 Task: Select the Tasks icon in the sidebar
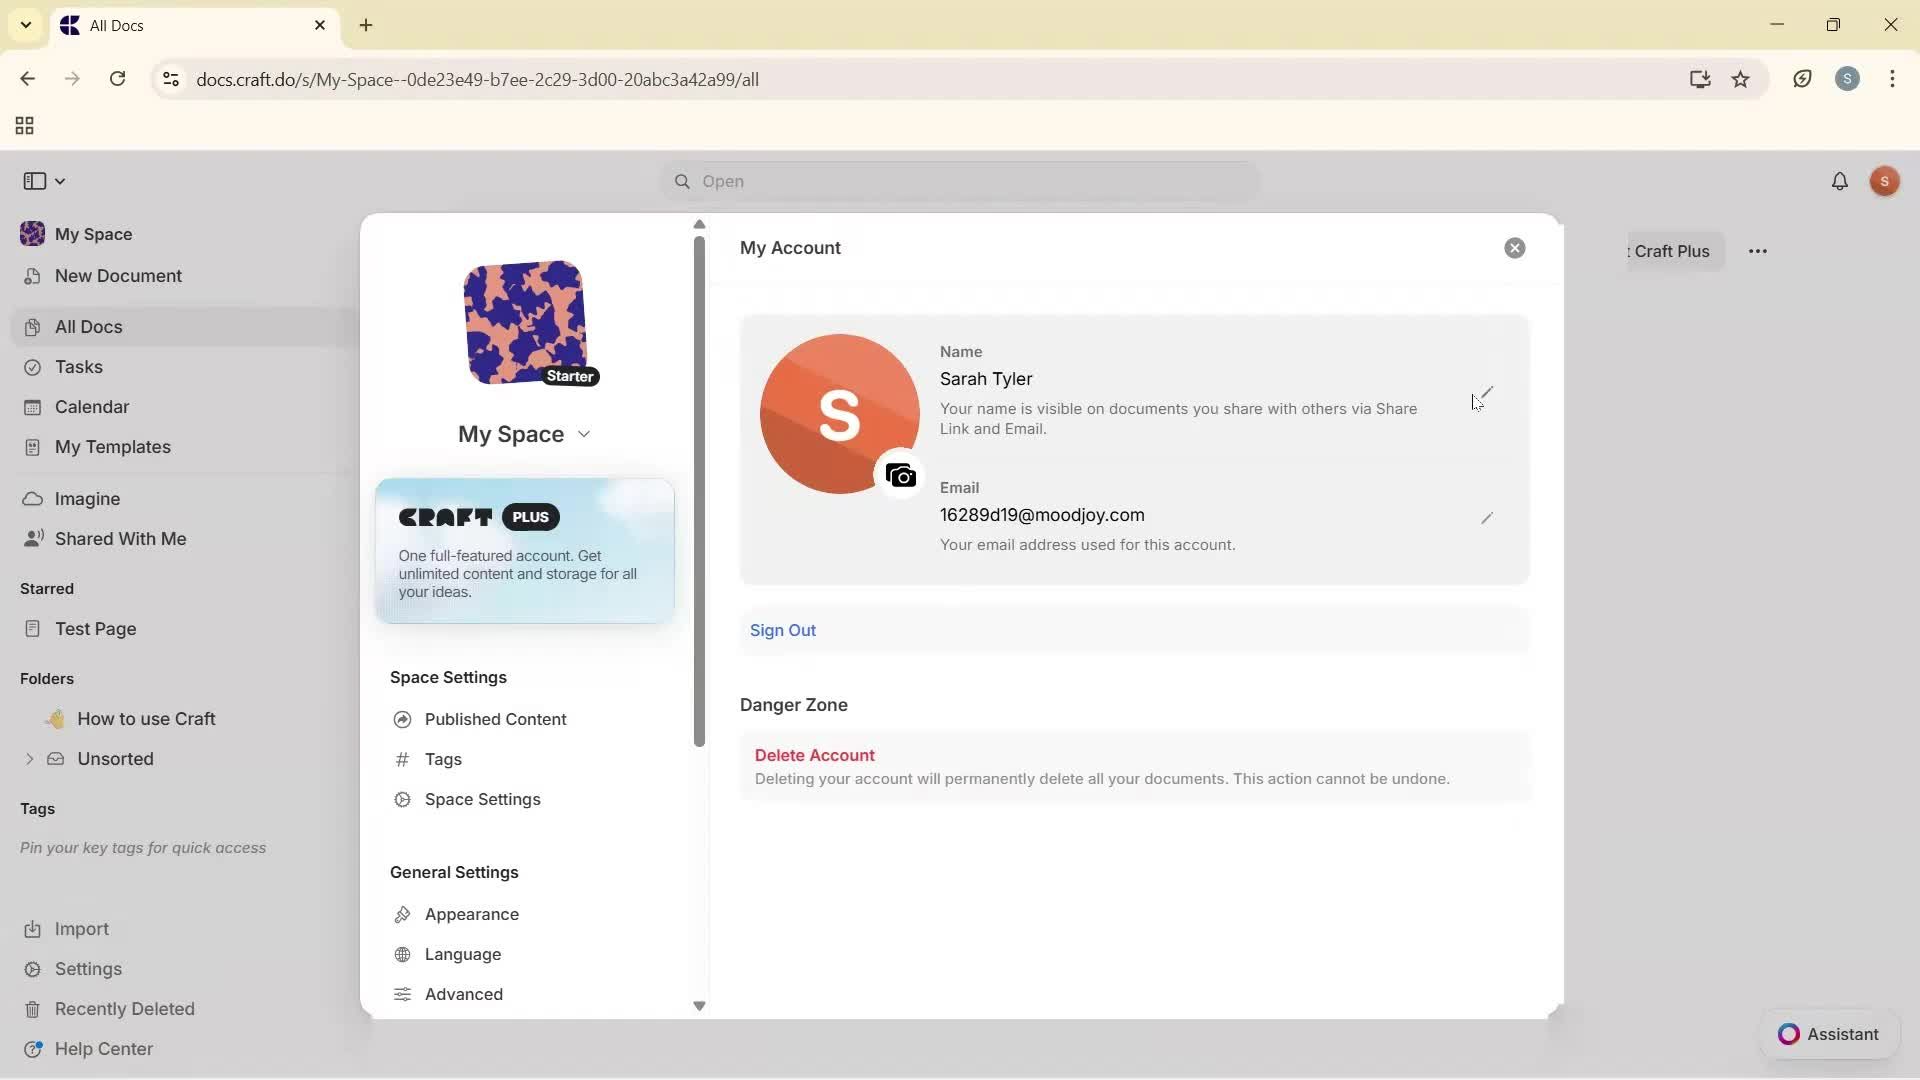(33, 367)
